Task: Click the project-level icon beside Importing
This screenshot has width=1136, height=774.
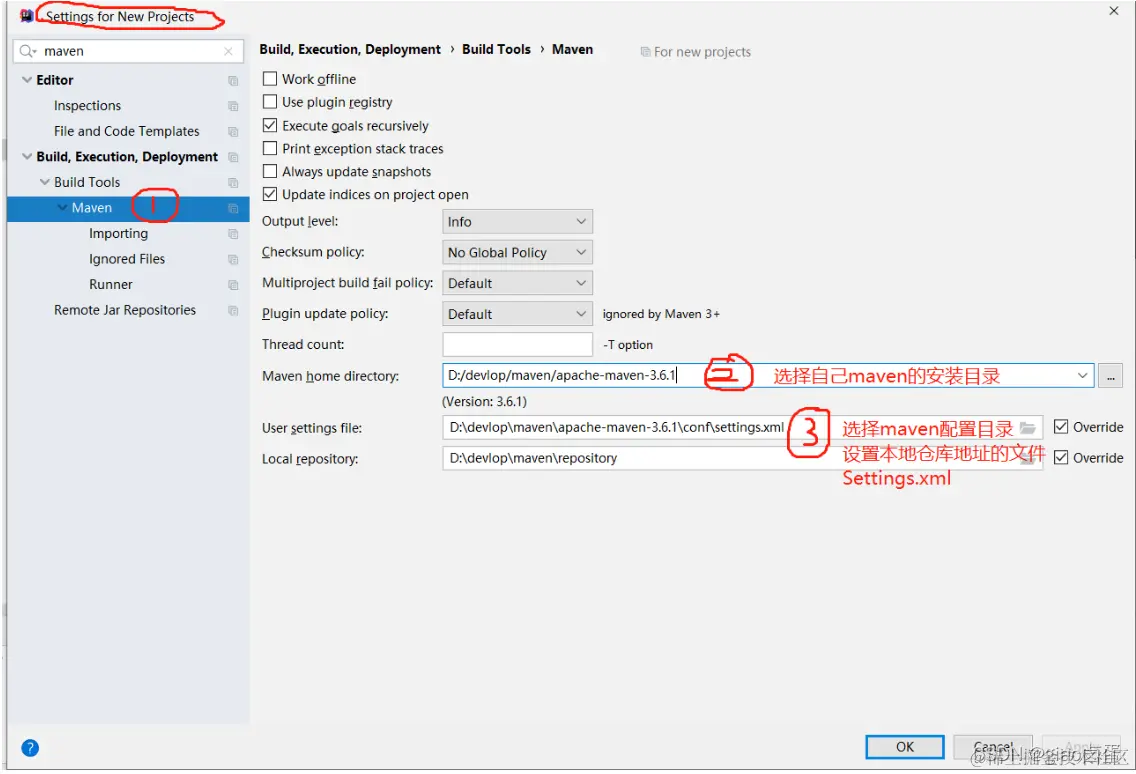Action: point(233,233)
